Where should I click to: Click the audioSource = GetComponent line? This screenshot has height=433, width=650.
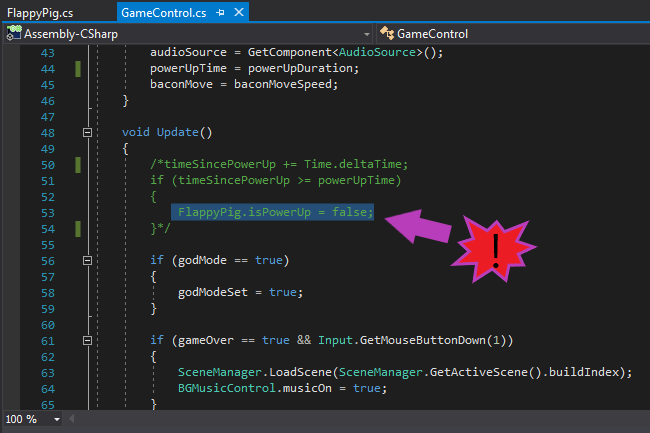point(296,52)
